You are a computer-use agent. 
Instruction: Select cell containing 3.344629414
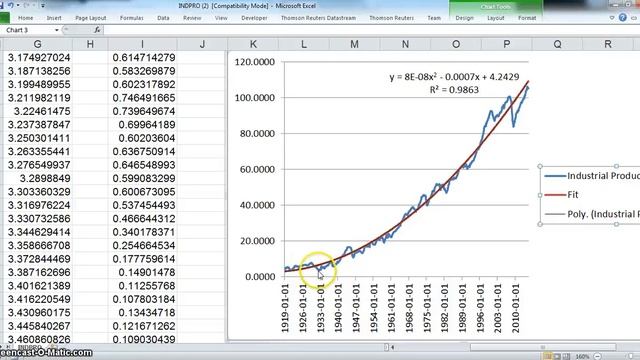pos(38,232)
